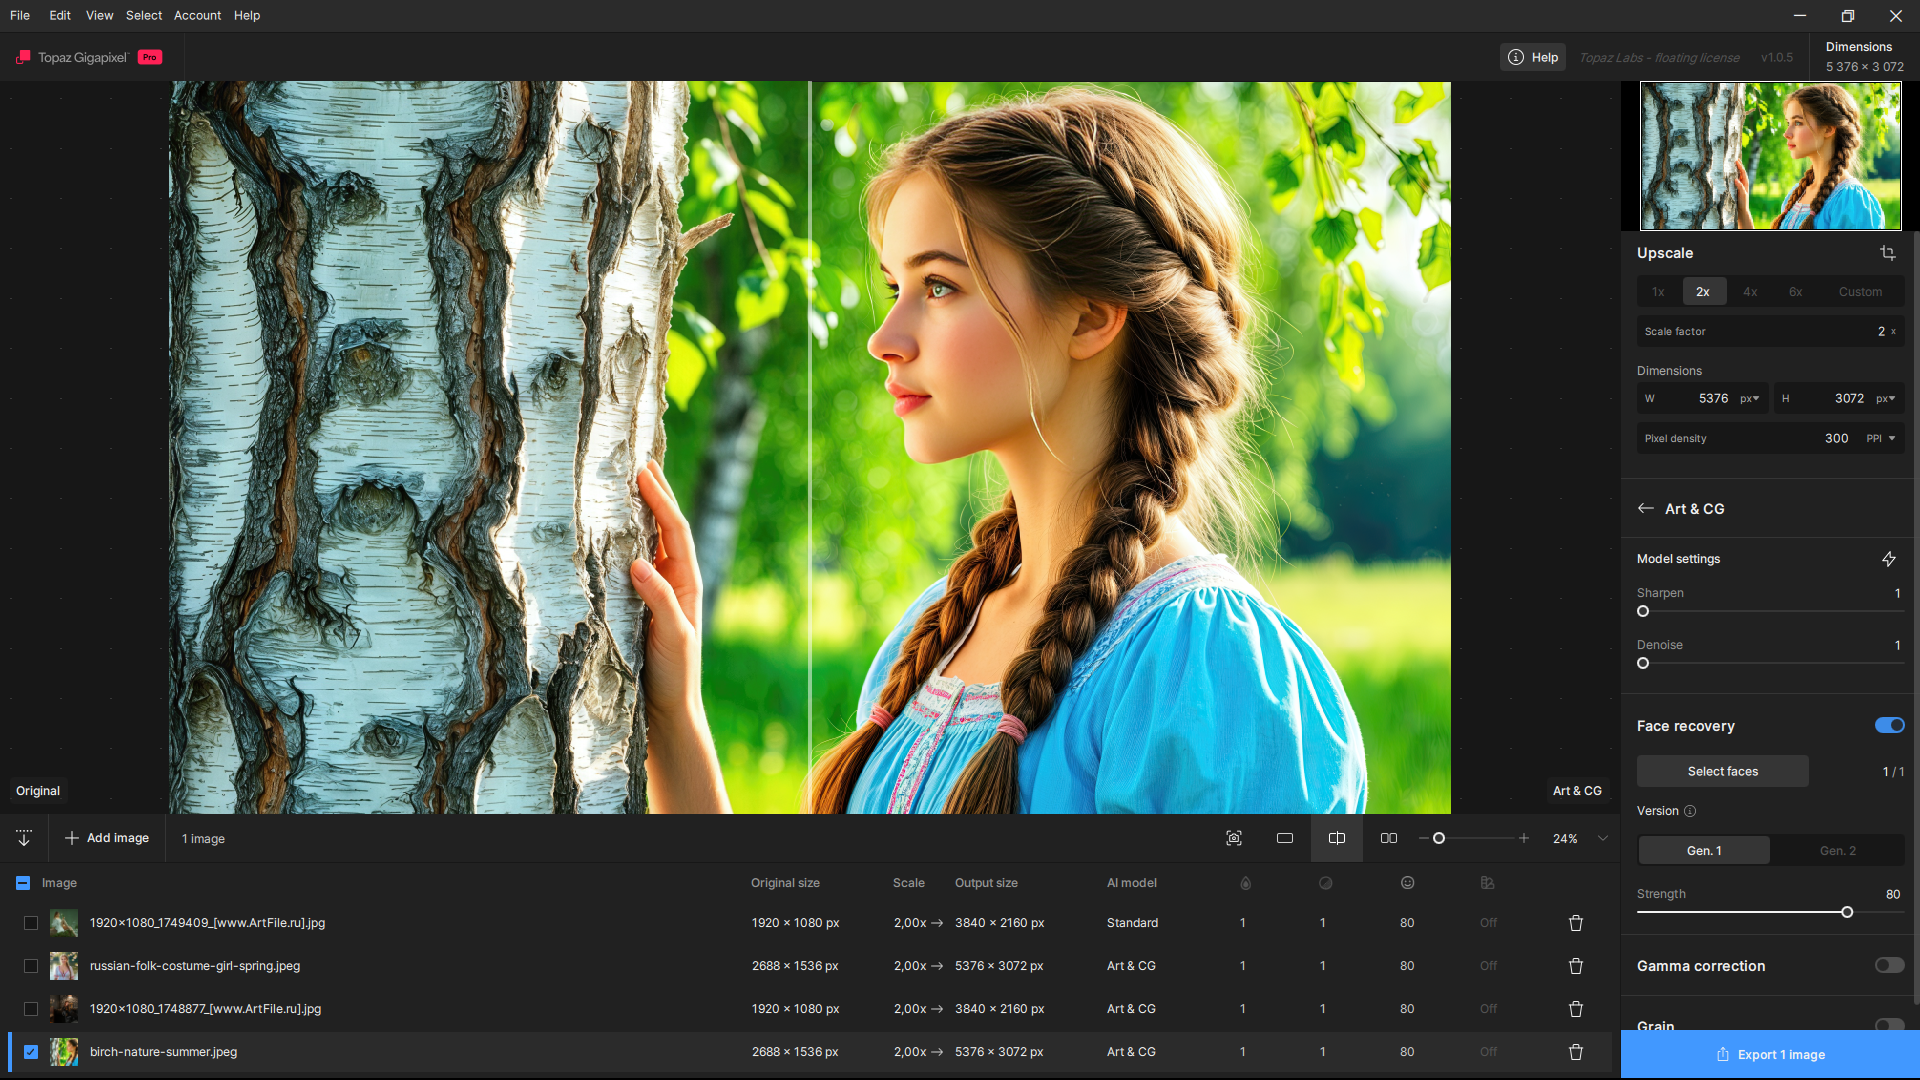The height and width of the screenshot is (1080, 1920).
Task: Click the Strength slider handle
Action: [x=1847, y=912]
